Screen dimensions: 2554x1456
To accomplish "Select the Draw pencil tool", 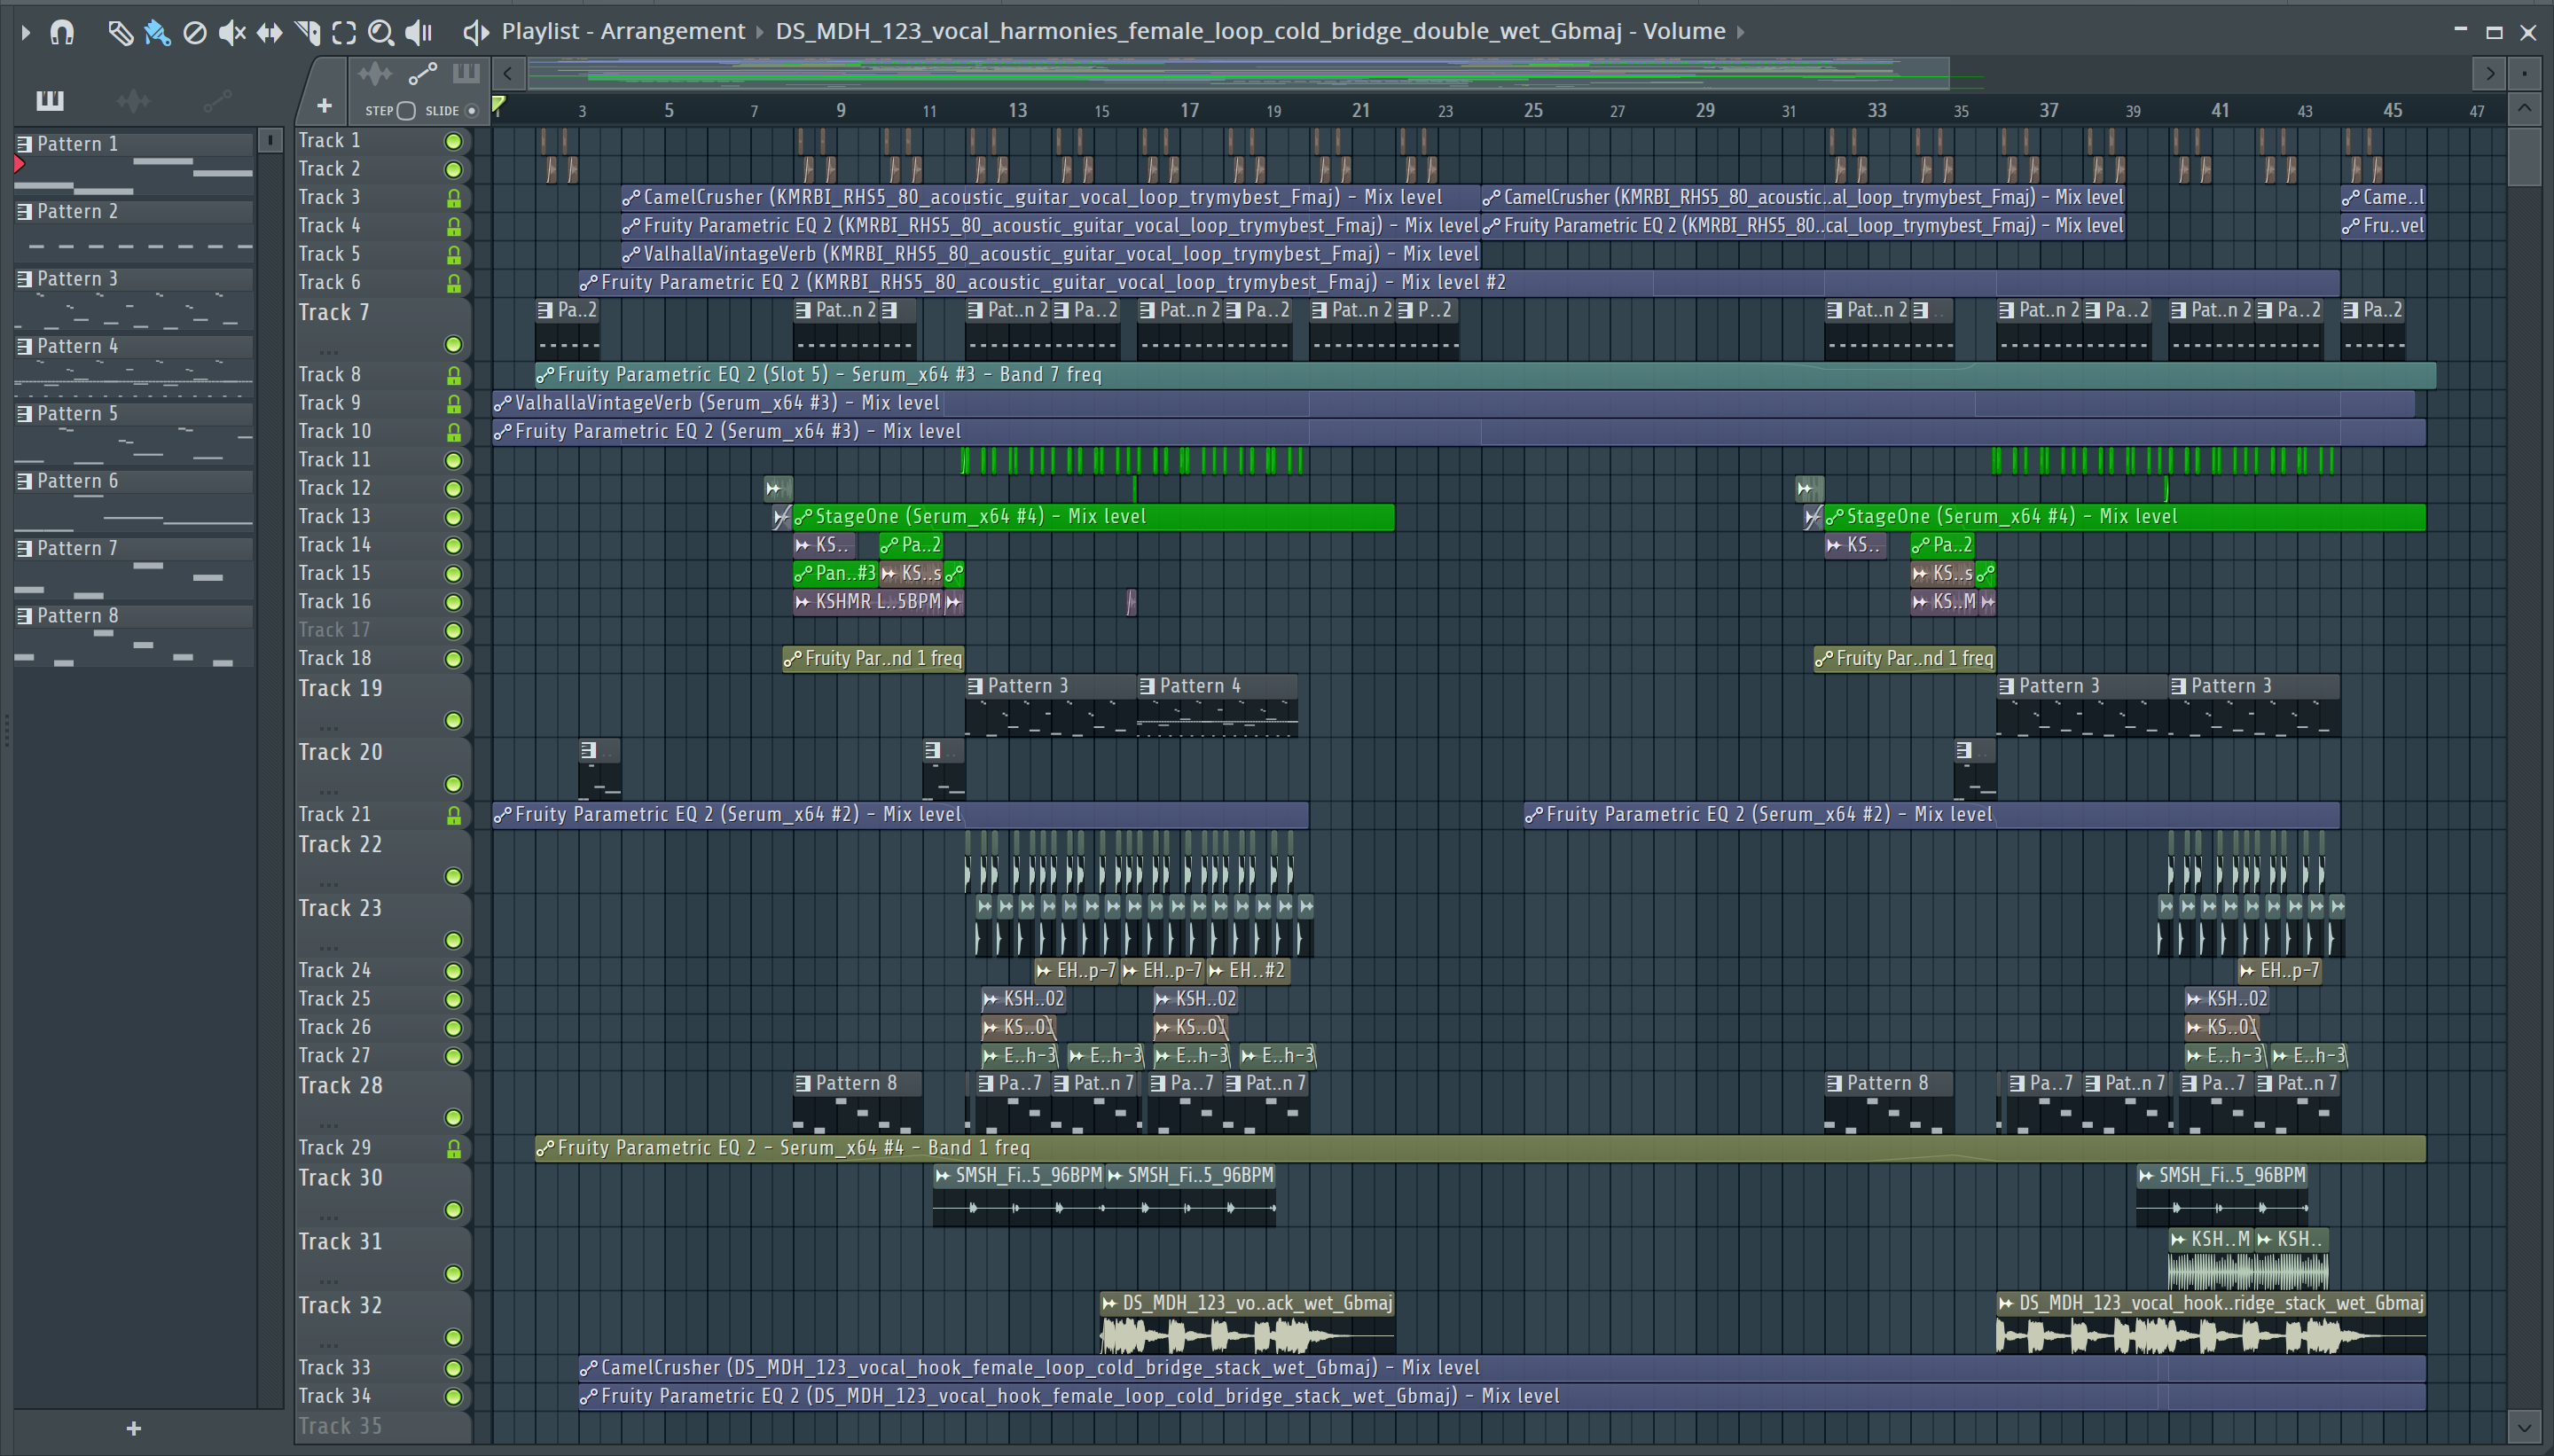I will pyautogui.click(x=120, y=32).
